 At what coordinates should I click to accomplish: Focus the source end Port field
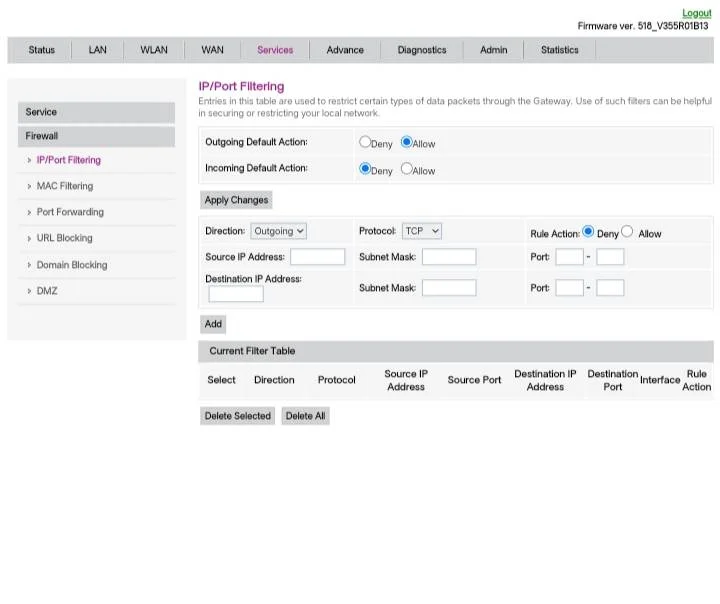pyautogui.click(x=610, y=257)
